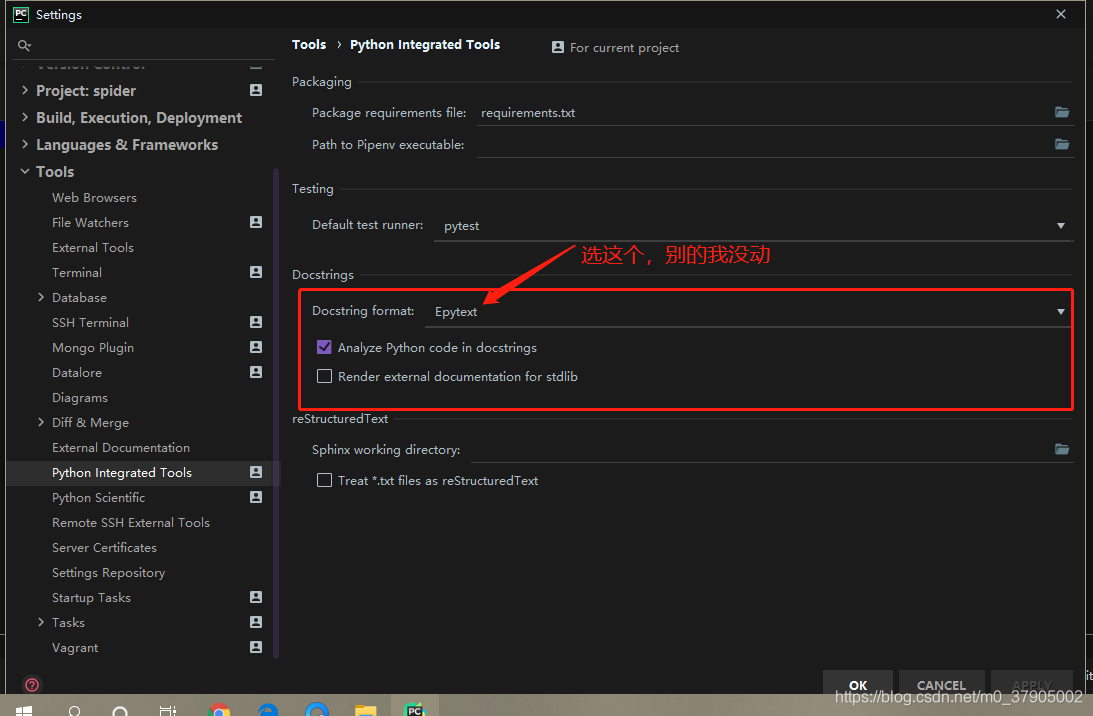Click the settings tree vertical scrollbar
Viewport: 1093px width, 716px height.
[x=276, y=413]
